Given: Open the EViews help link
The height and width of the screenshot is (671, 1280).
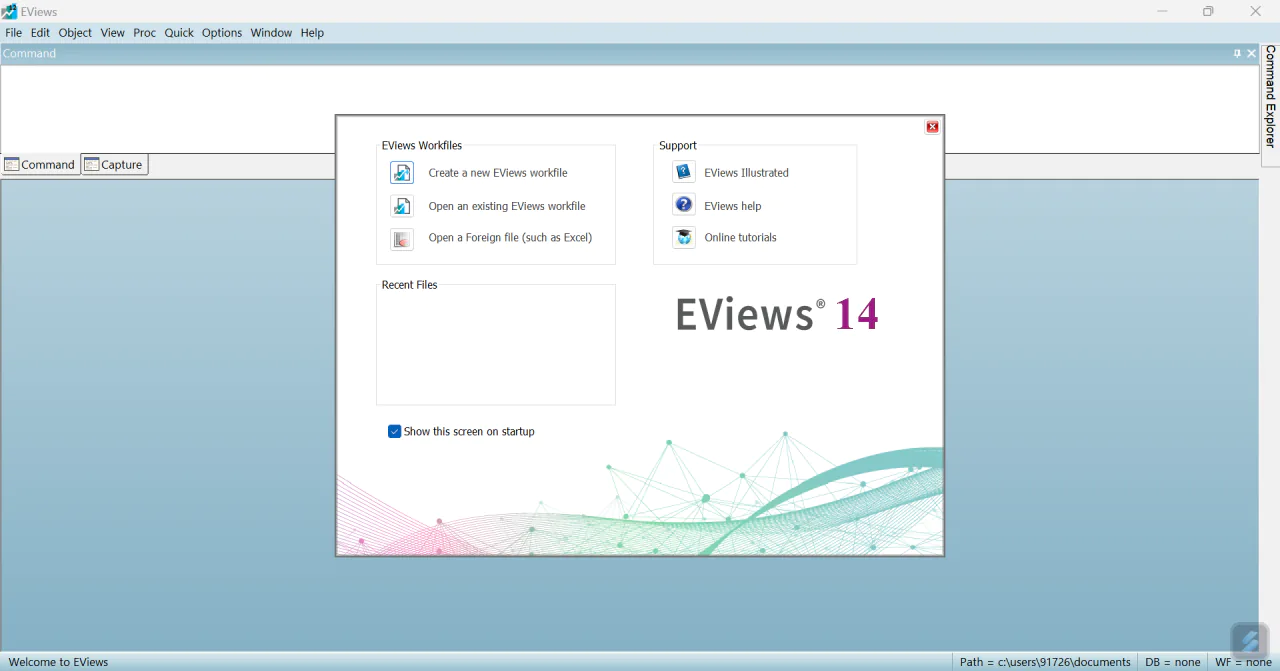Looking at the screenshot, I should [x=733, y=206].
